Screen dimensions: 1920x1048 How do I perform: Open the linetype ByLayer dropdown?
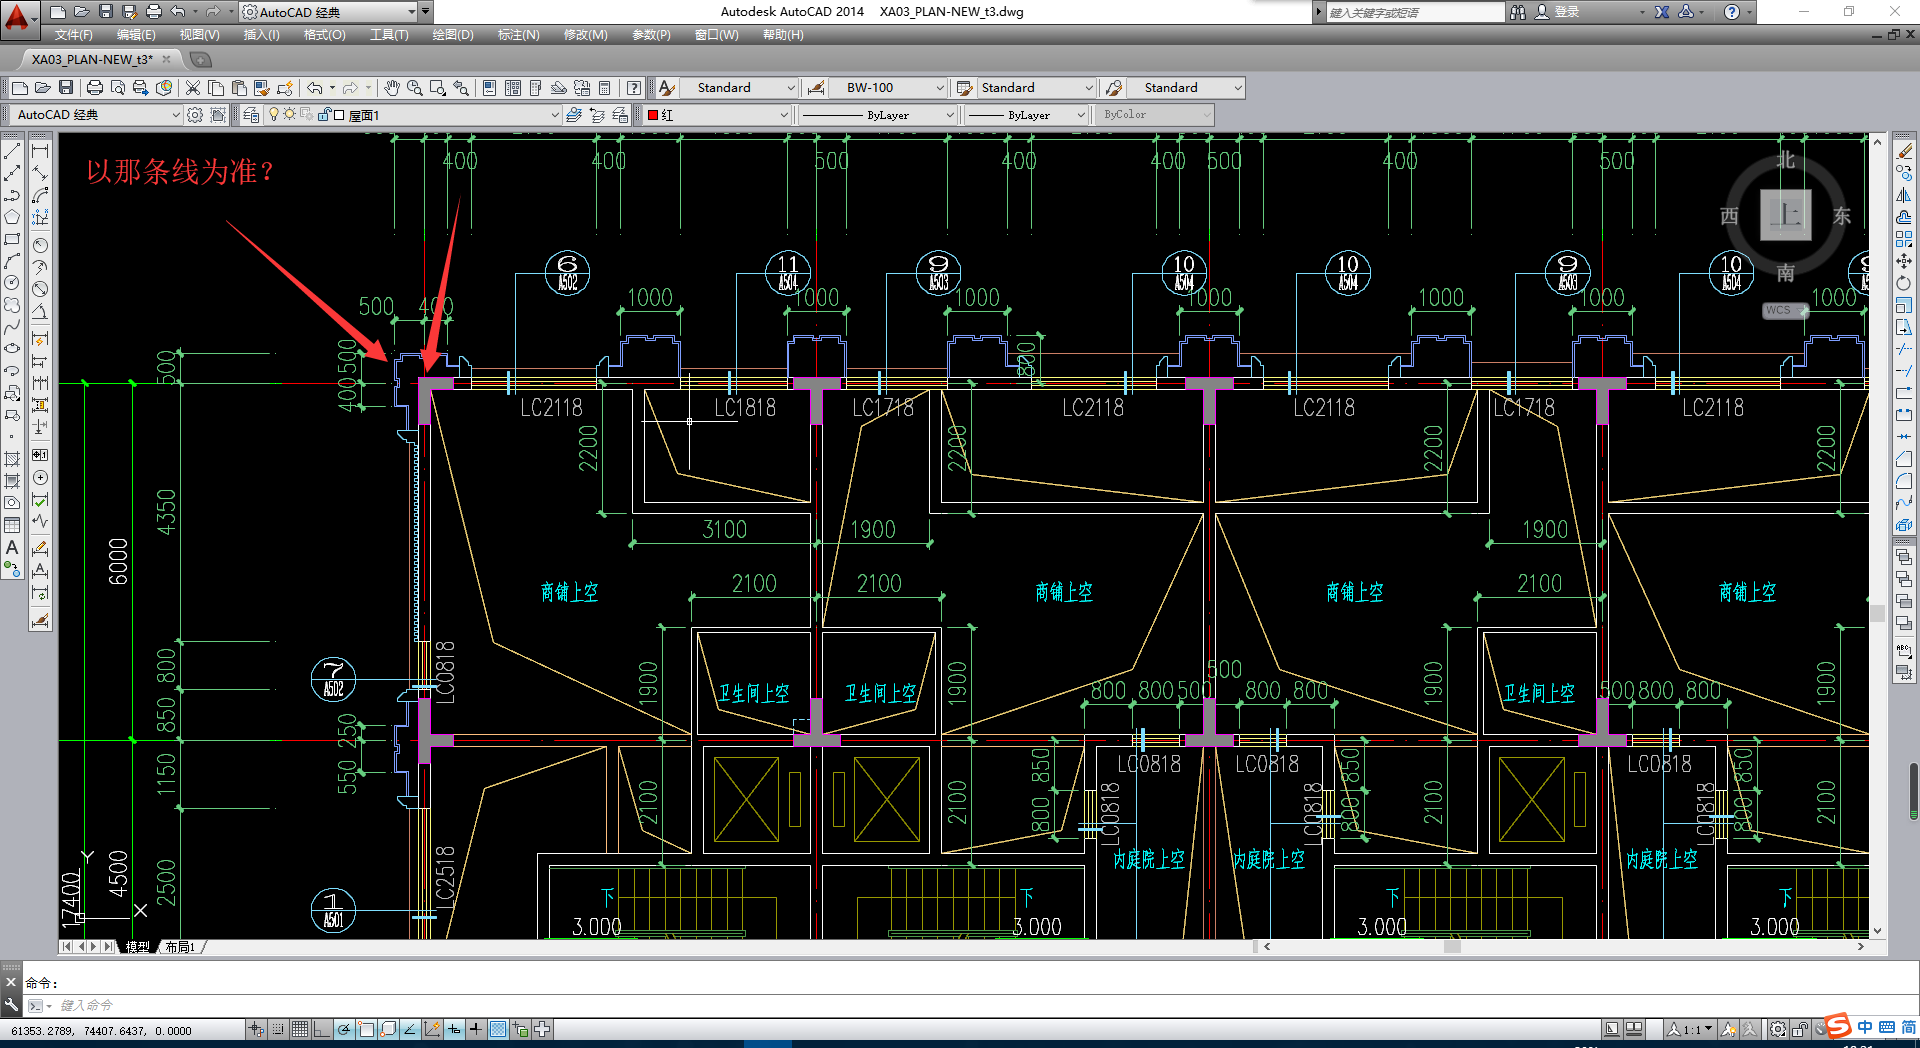[x=878, y=115]
